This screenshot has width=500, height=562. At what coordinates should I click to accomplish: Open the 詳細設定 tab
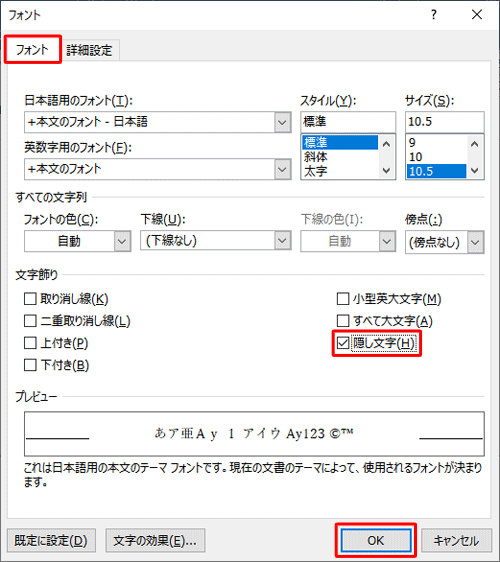(89, 51)
